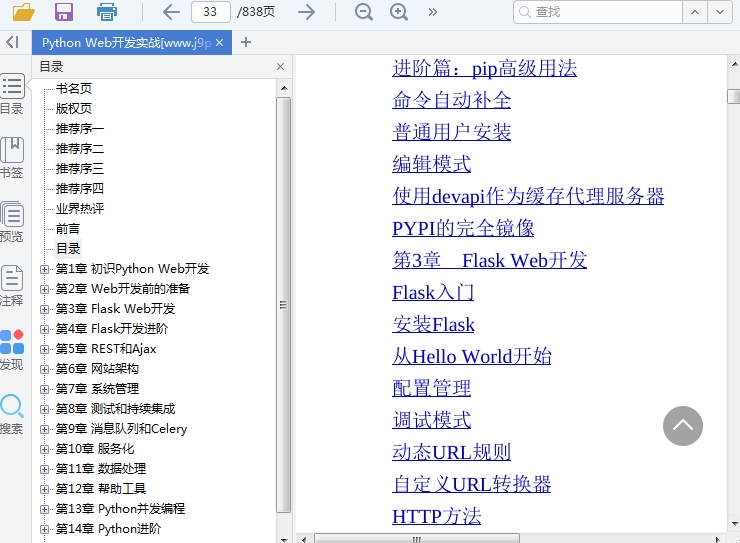Viewport: 740px width, 543px height.
Task: Go to the next page arrow
Action: [x=307, y=12]
